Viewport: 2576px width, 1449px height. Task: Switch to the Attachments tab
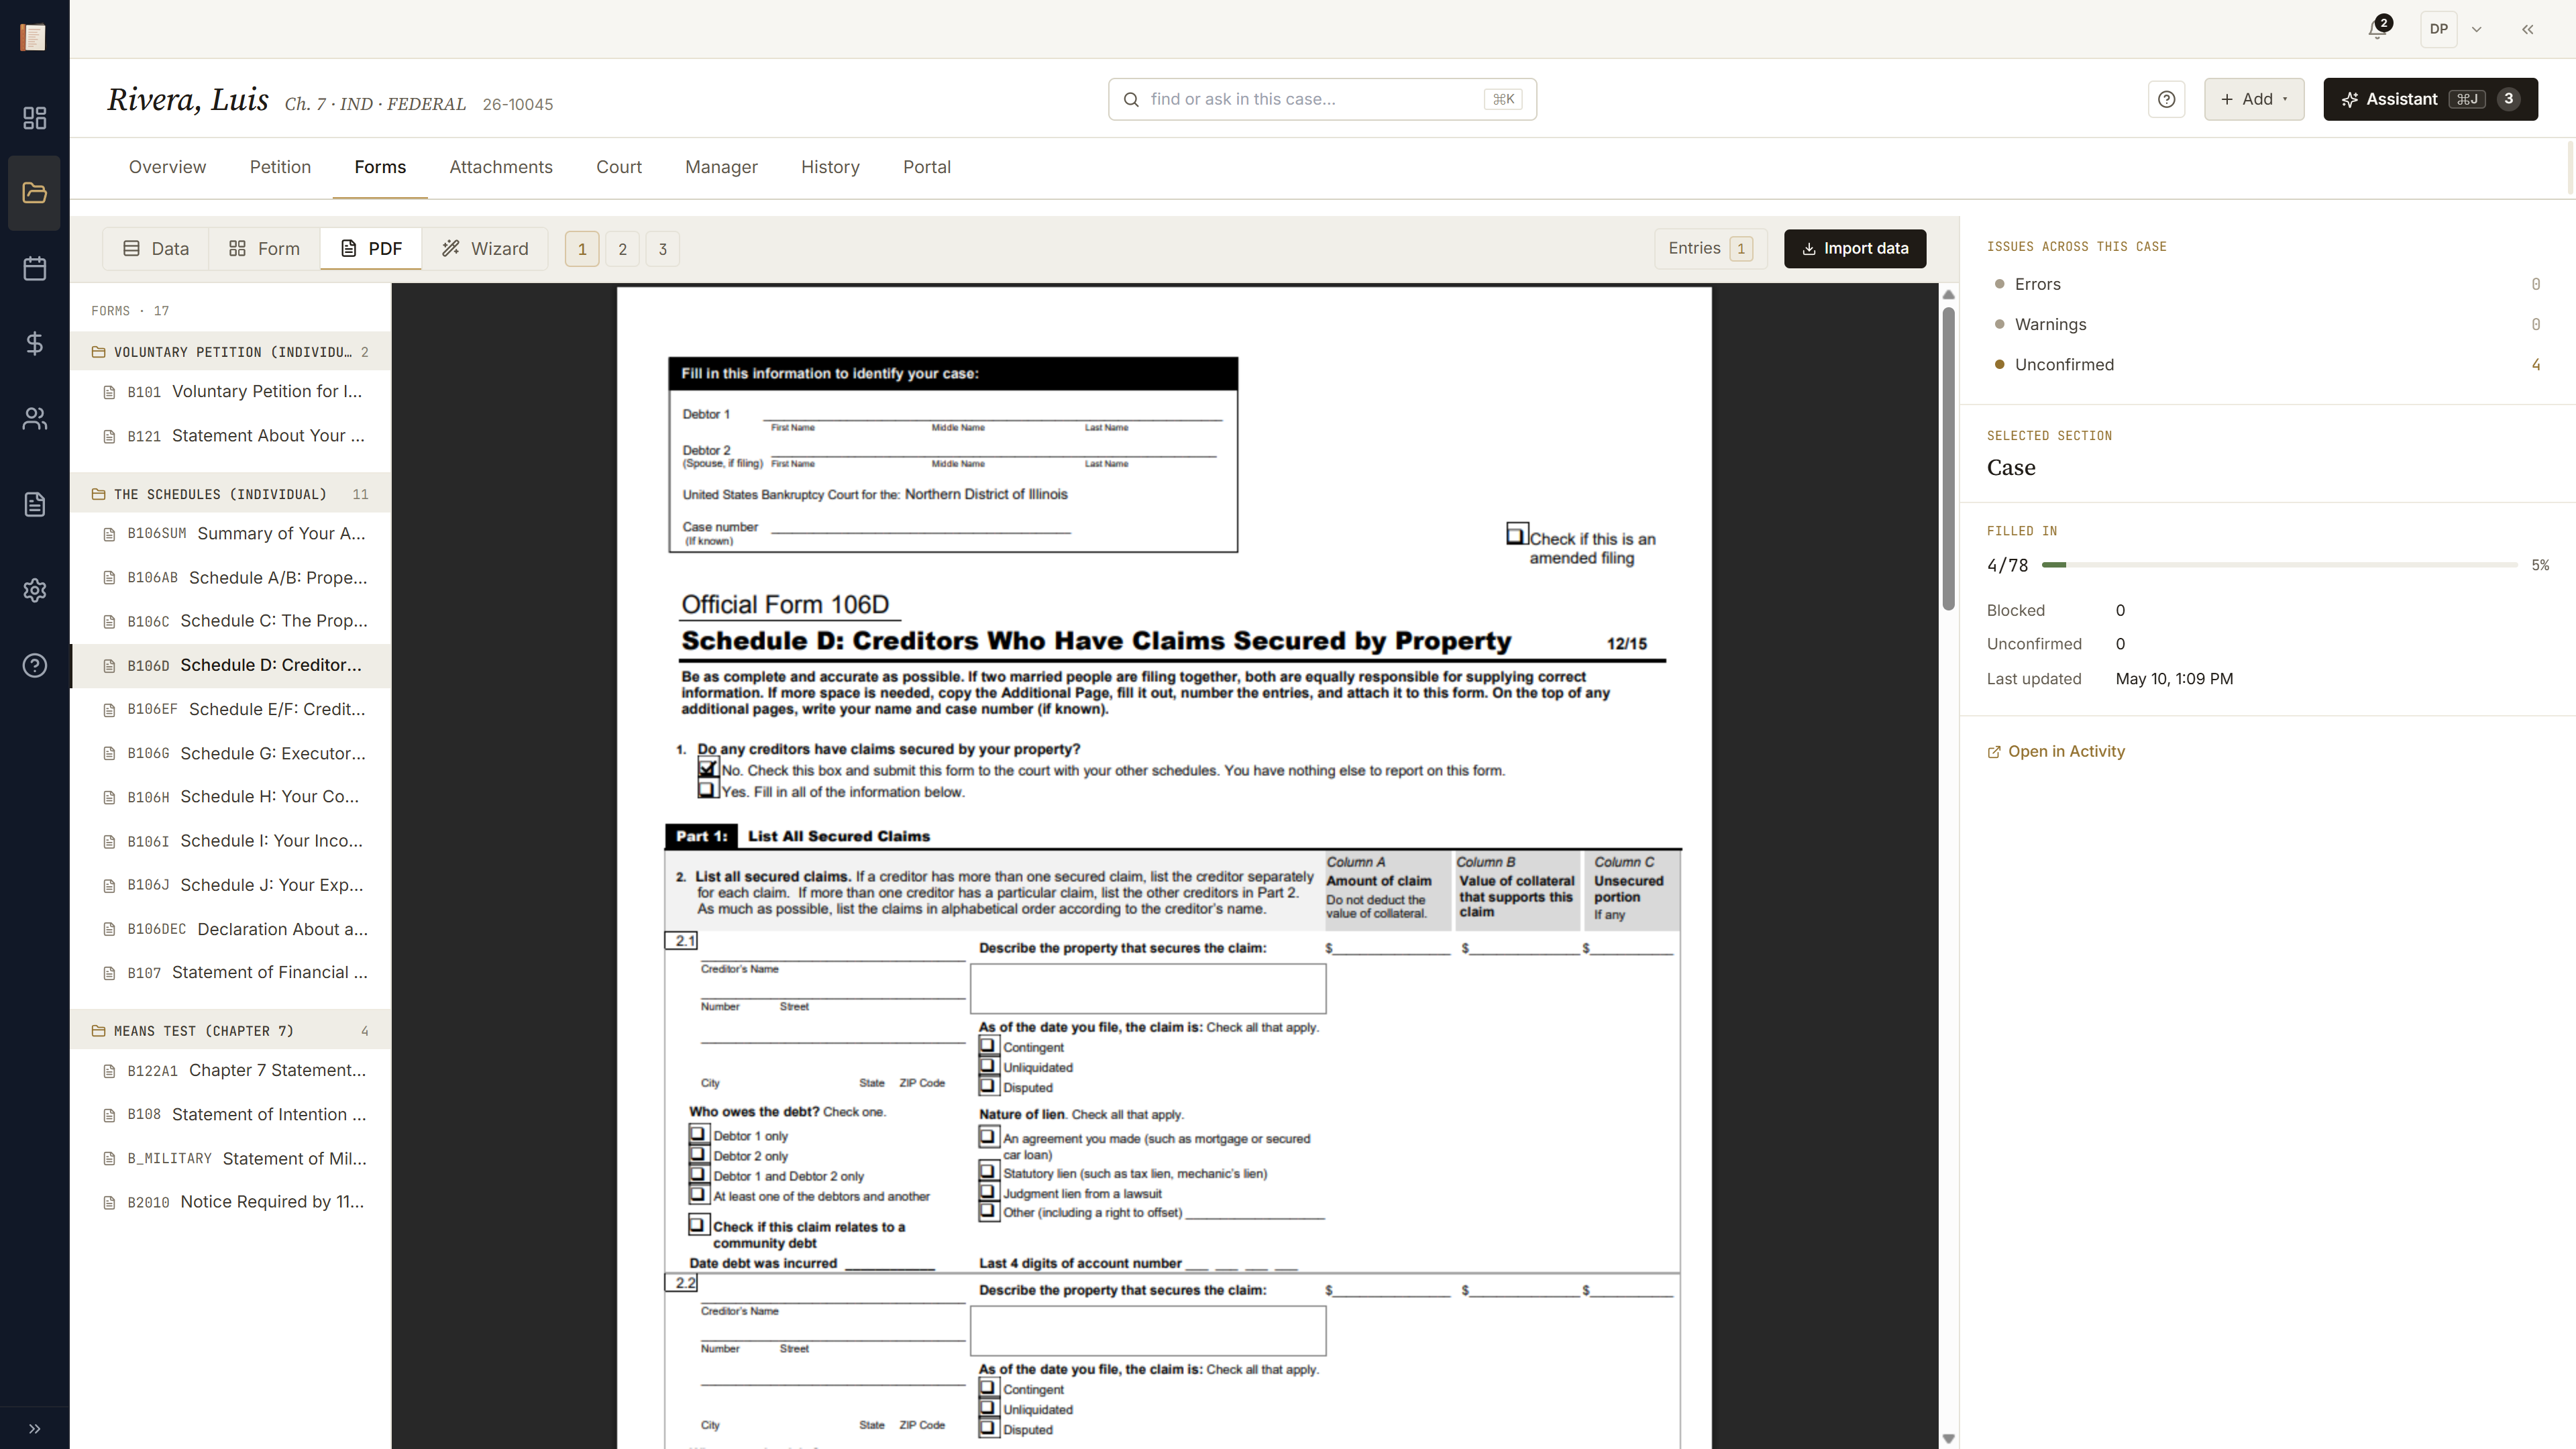pyautogui.click(x=500, y=167)
